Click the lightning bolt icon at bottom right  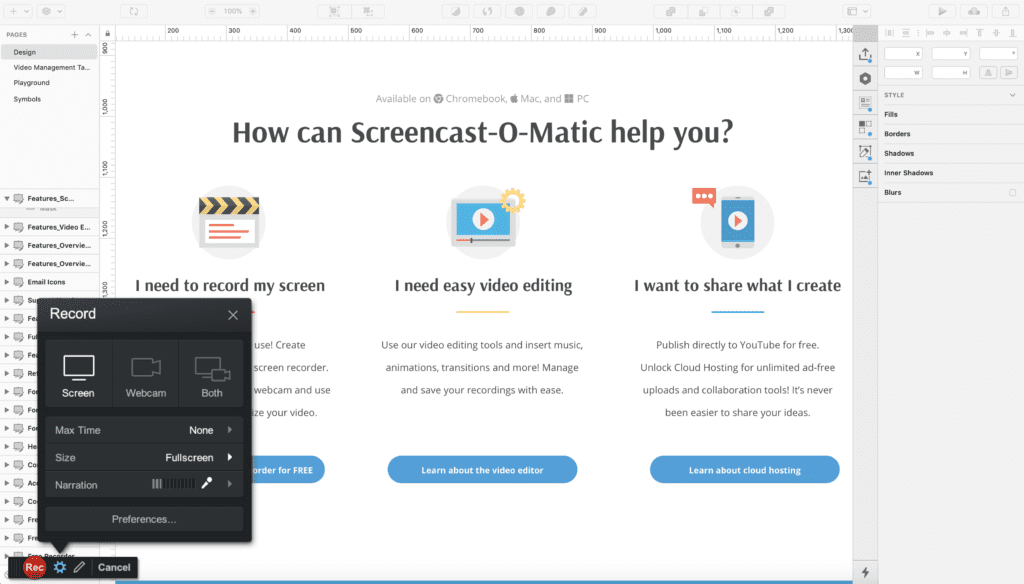pos(865,572)
